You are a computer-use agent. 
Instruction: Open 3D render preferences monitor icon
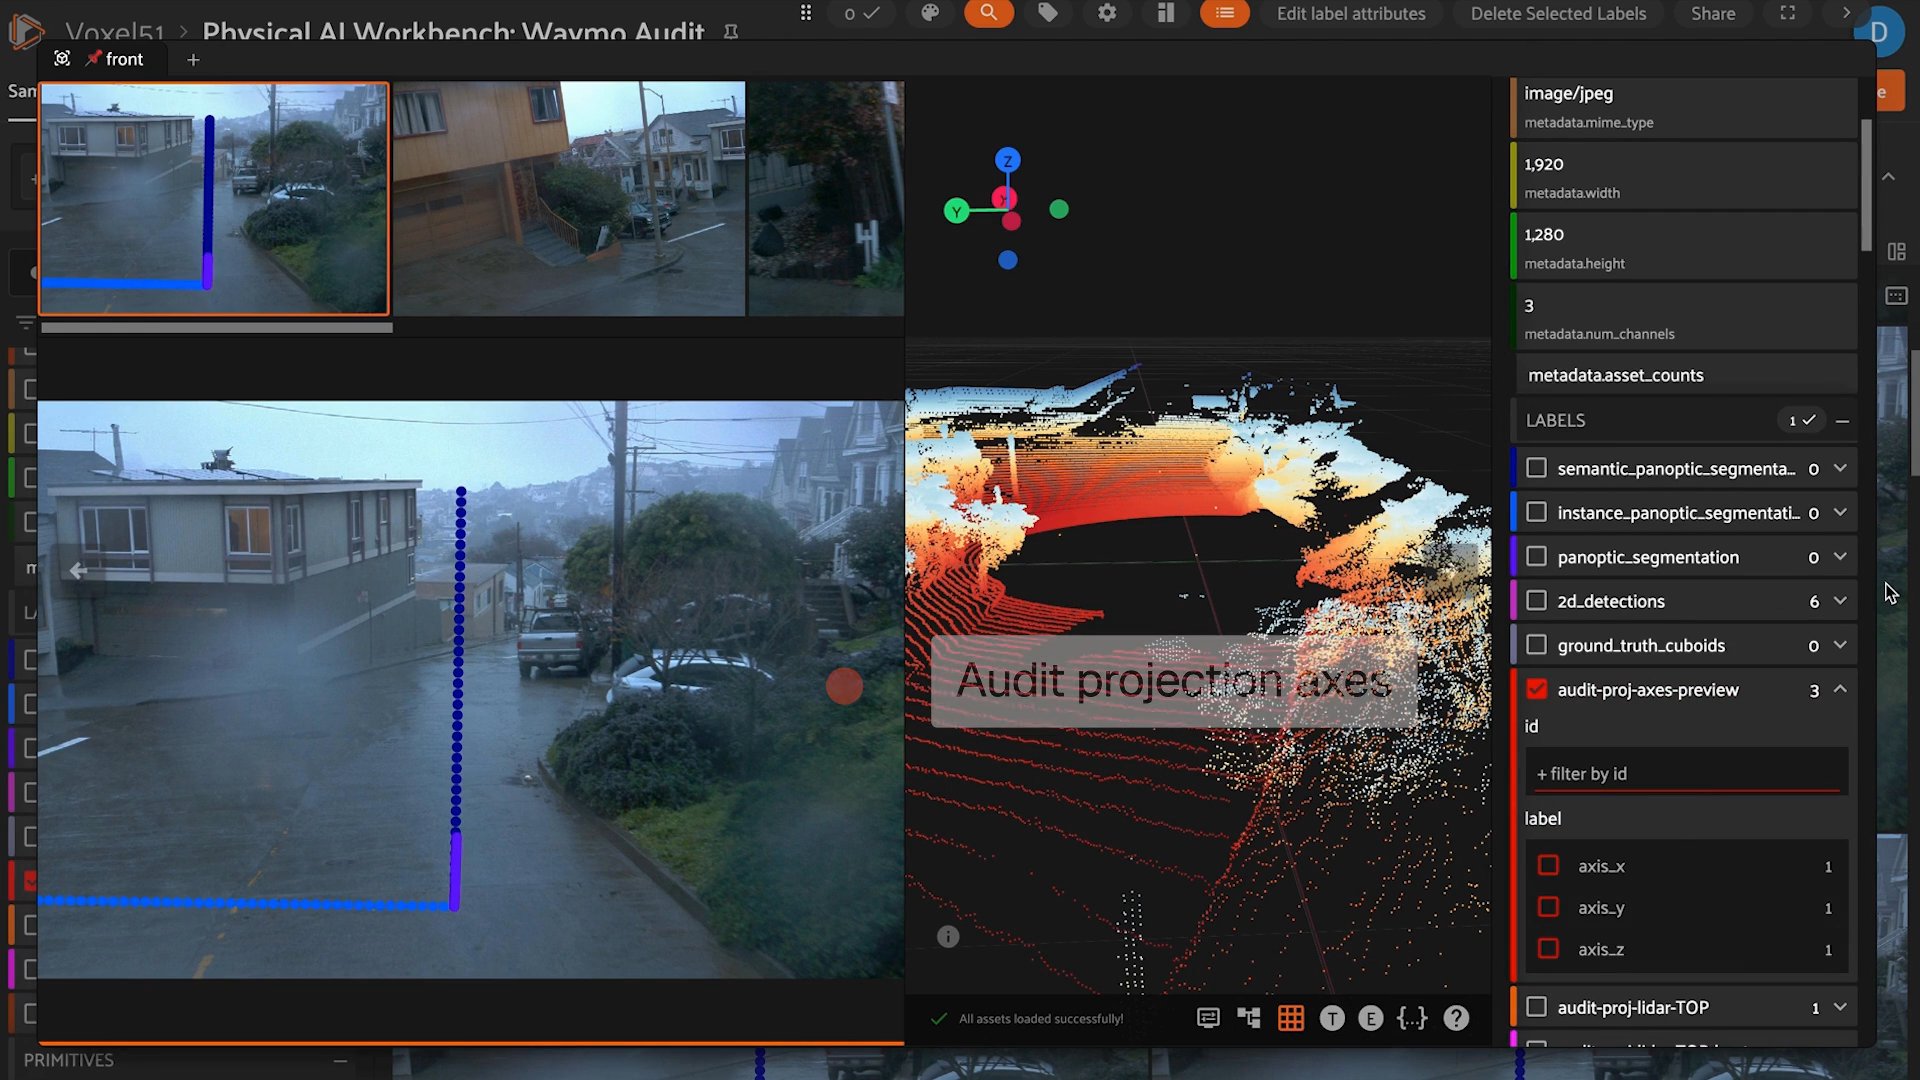1208,1018
